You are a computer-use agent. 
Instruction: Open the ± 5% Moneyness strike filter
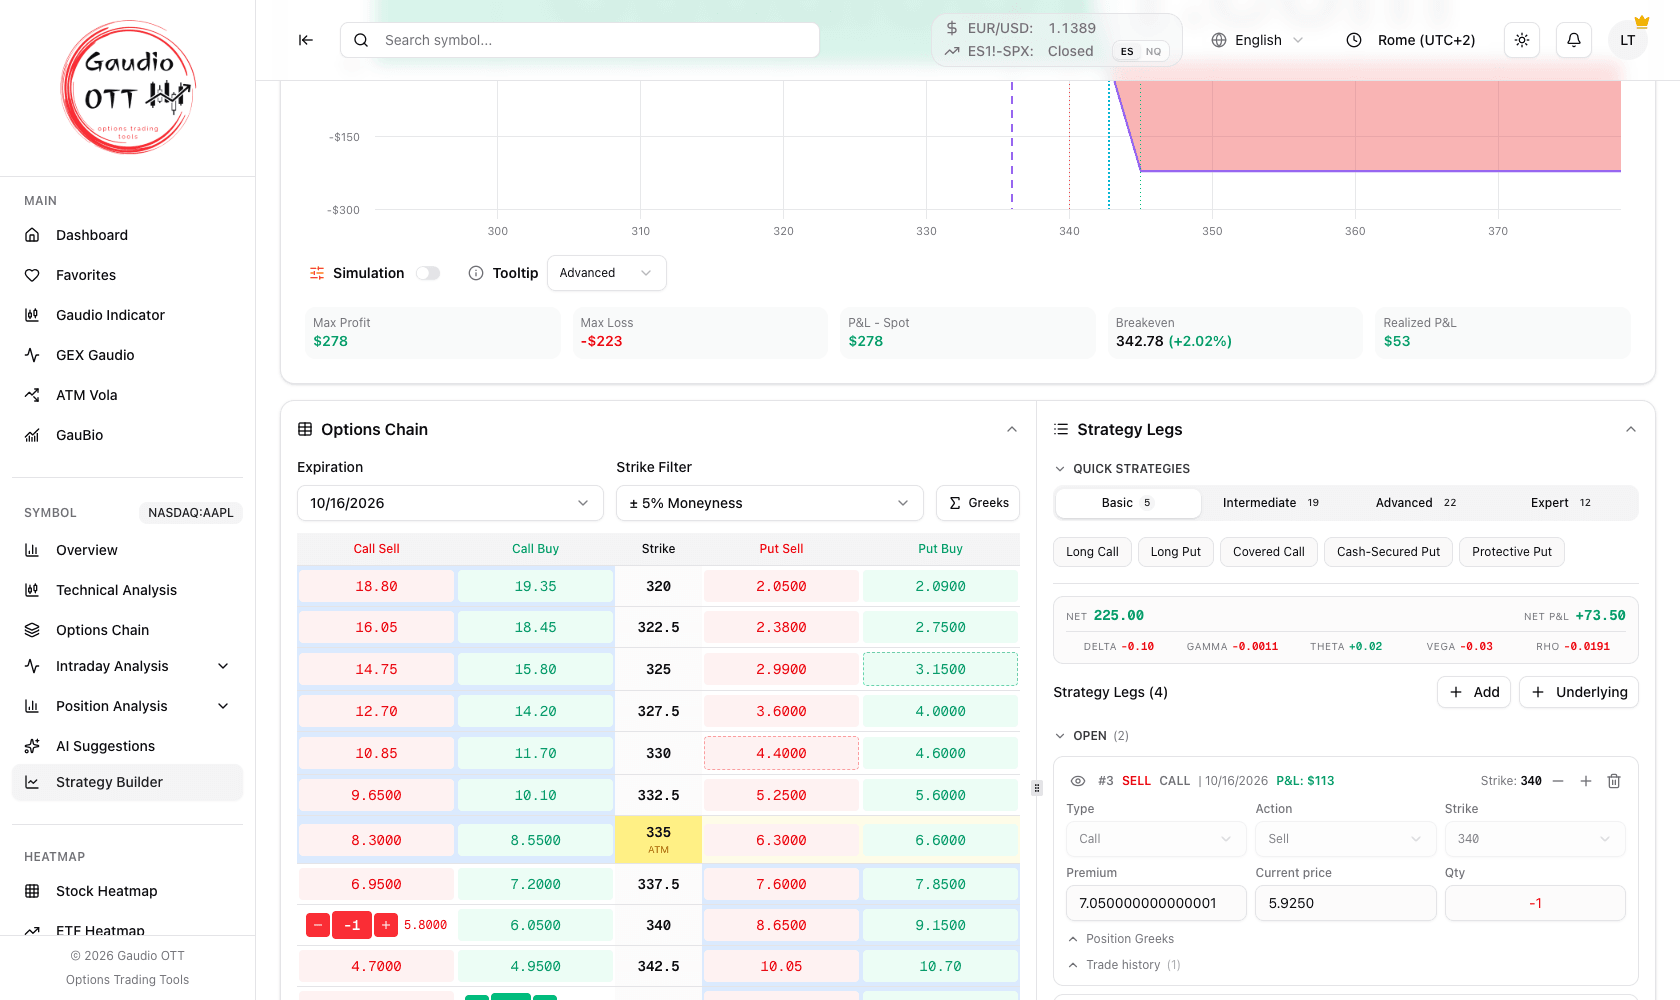pos(769,503)
